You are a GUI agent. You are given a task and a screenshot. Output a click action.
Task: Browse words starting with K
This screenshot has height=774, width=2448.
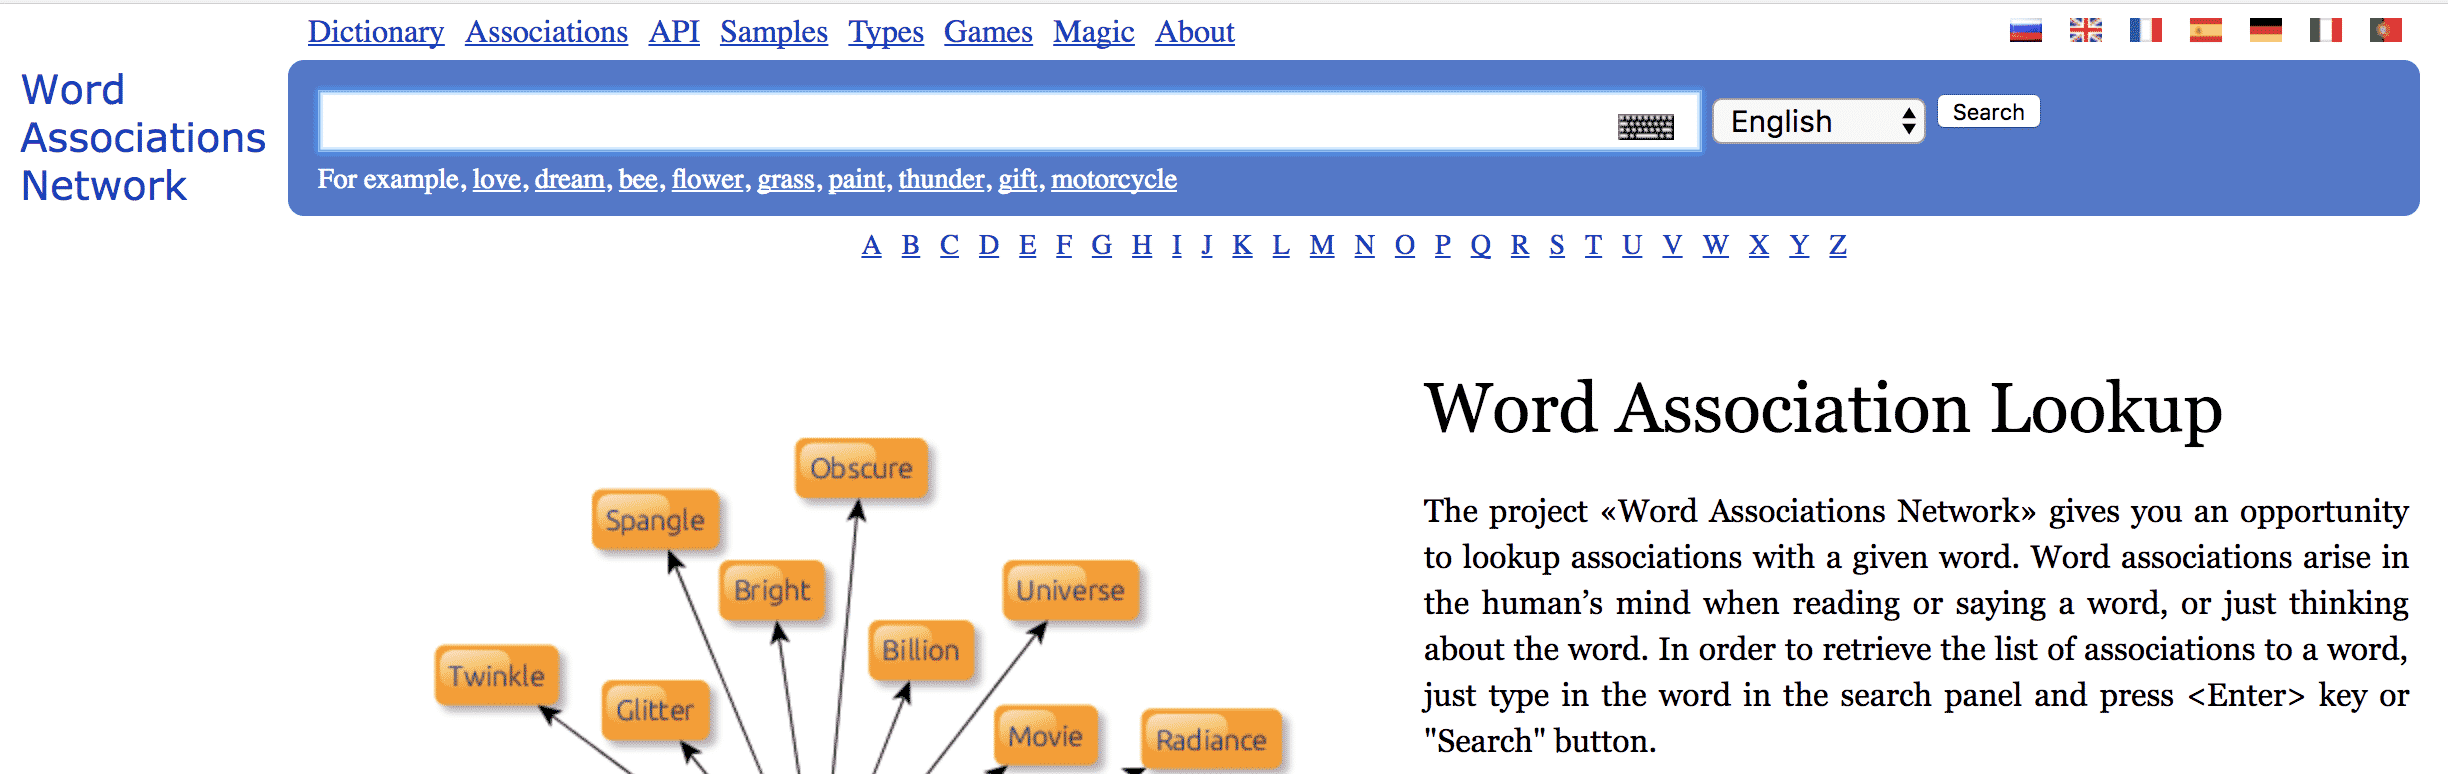coord(1242,245)
